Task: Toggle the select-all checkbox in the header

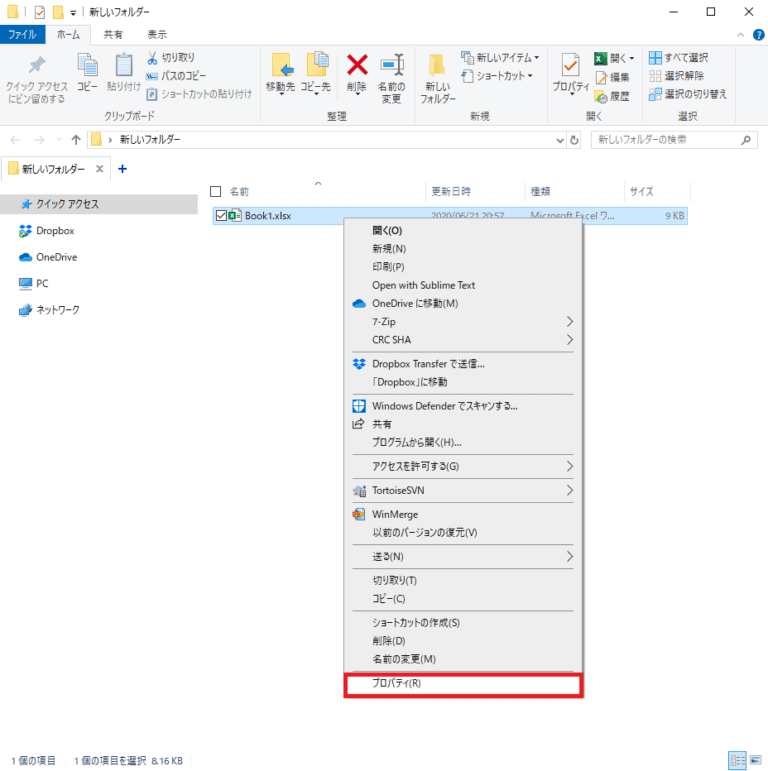Action: click(216, 191)
